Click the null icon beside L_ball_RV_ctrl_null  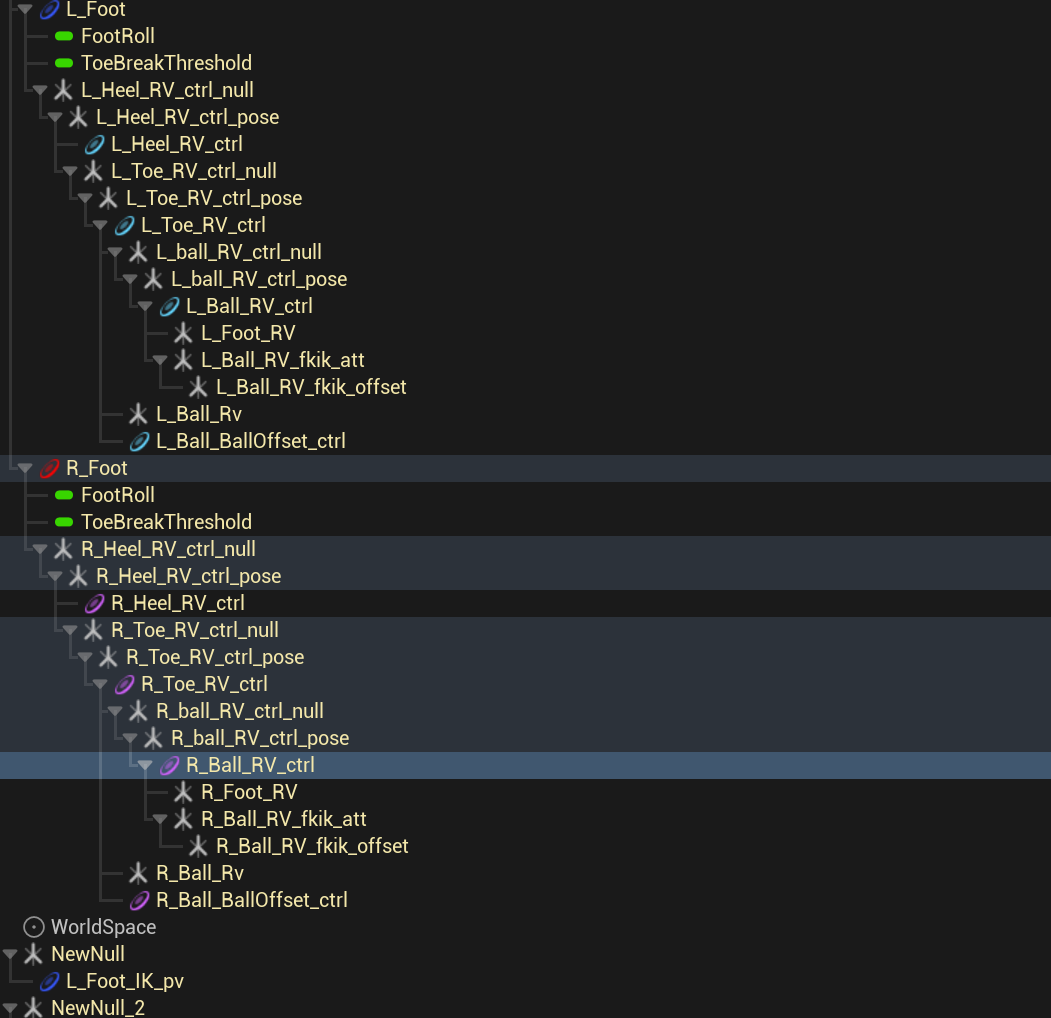click(x=138, y=252)
